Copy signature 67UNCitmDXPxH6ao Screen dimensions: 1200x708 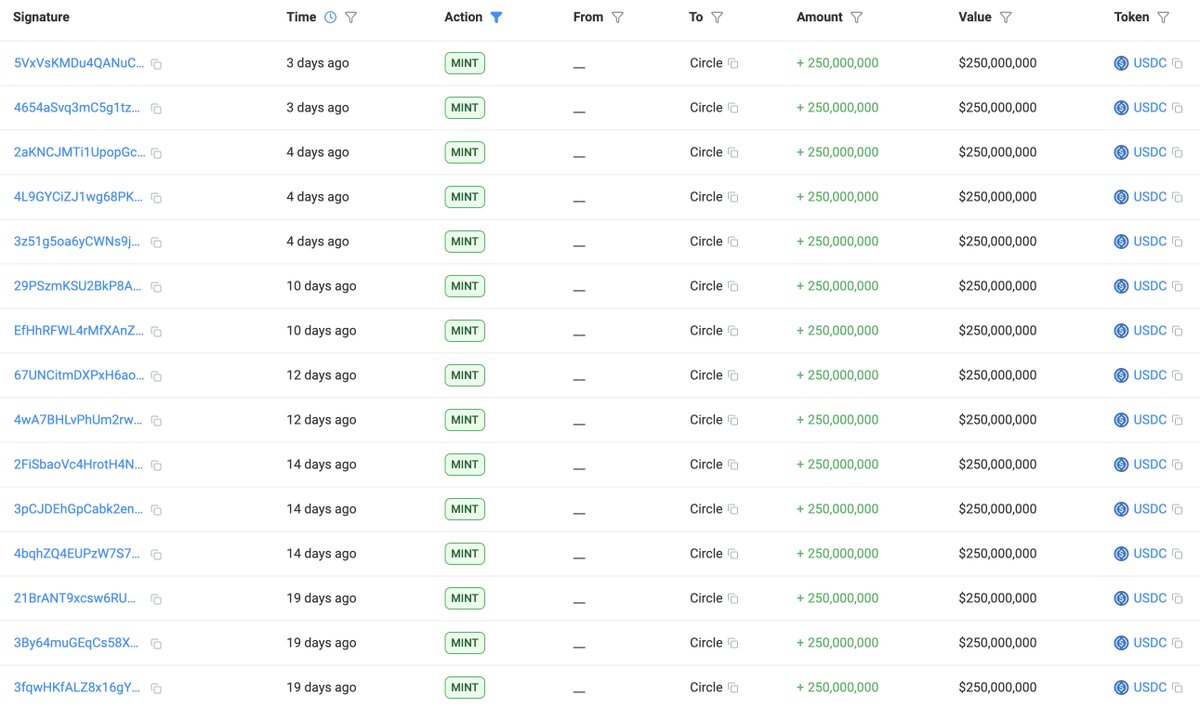(156, 376)
